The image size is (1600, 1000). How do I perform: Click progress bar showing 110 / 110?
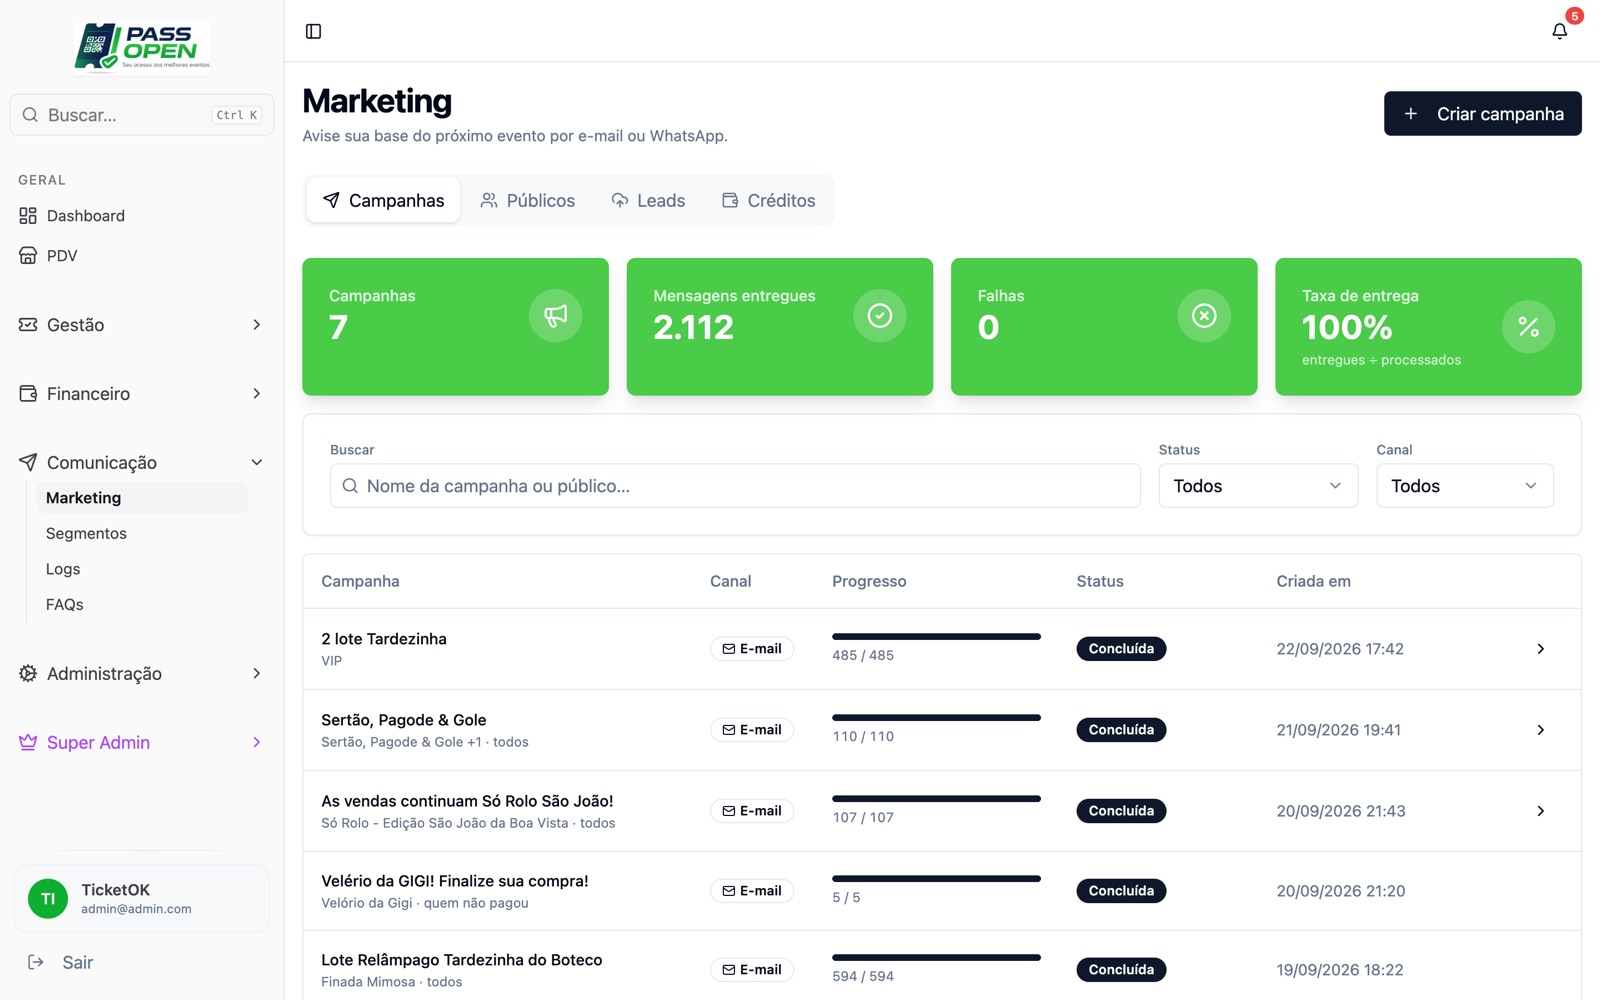tap(936, 717)
